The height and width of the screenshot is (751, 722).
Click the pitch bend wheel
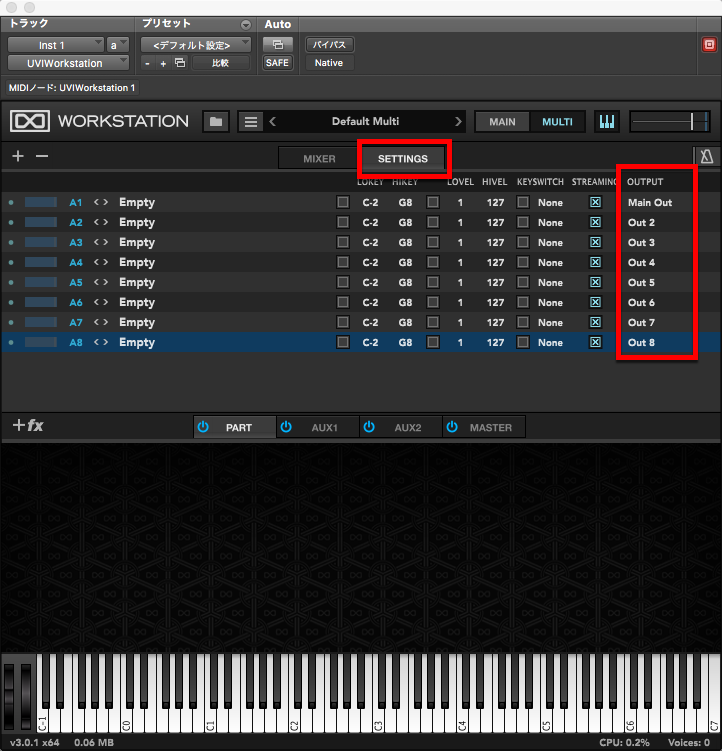pos(10,696)
